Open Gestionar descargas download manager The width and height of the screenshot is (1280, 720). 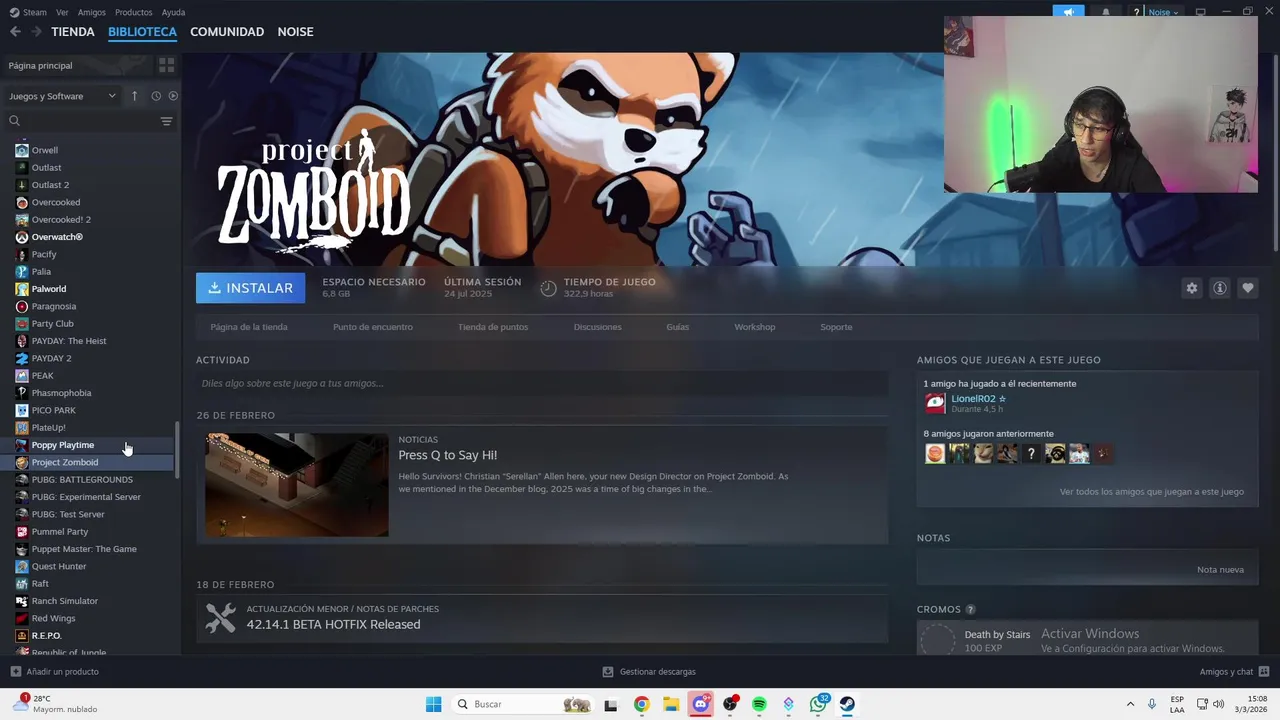[649, 672]
